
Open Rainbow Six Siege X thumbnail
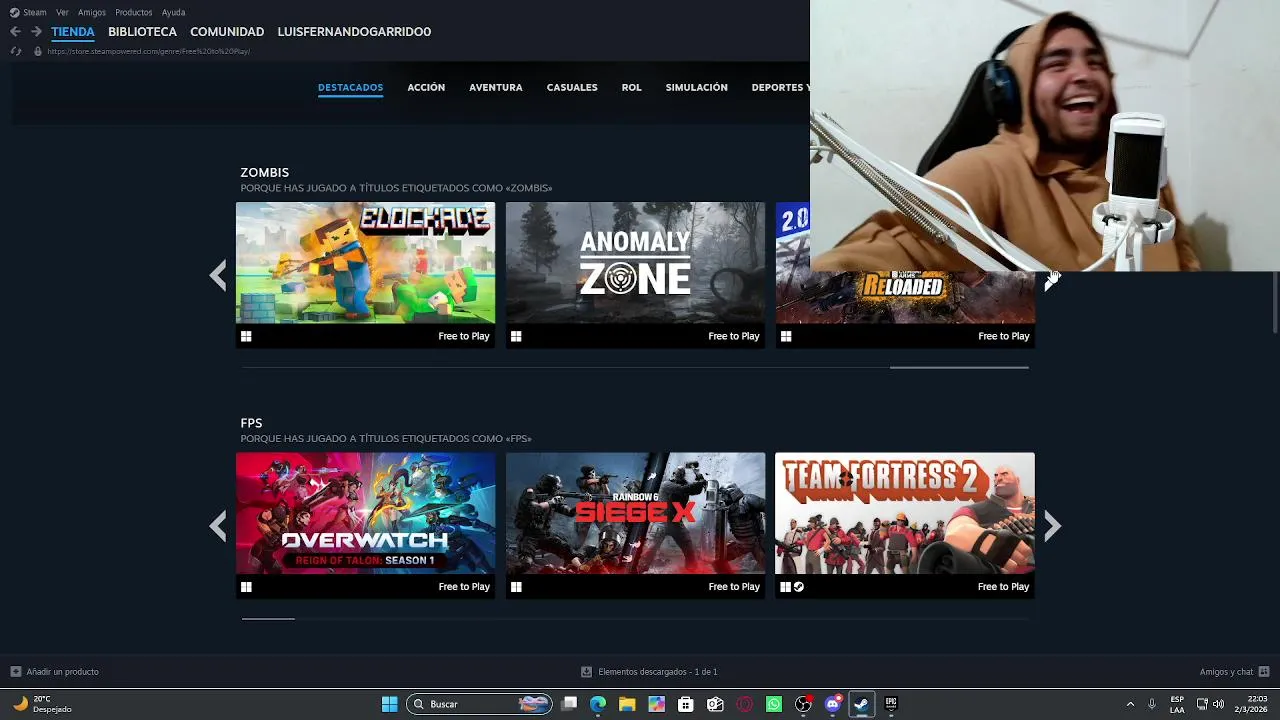coord(635,513)
